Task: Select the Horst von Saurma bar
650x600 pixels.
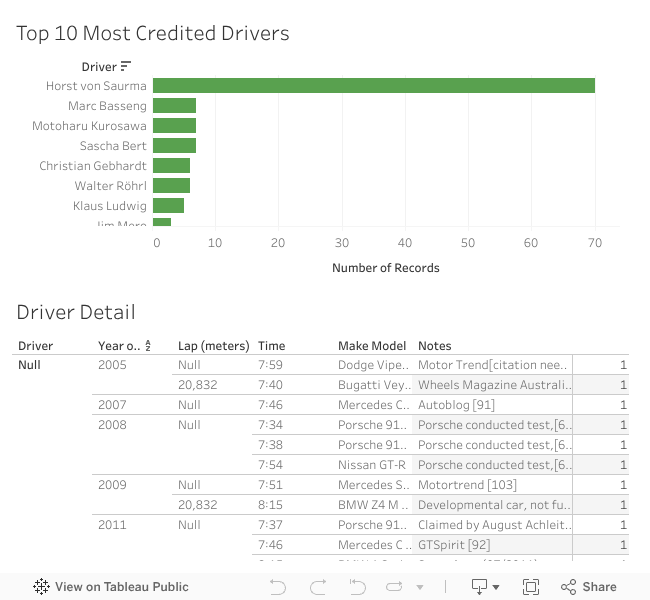Action: 373,86
